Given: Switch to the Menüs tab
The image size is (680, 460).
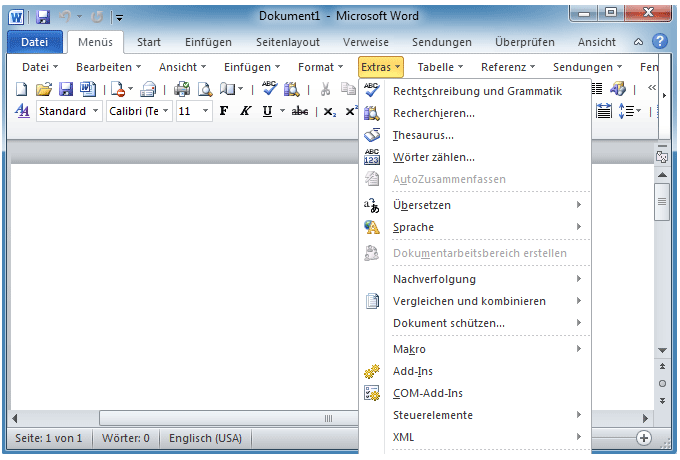Looking at the screenshot, I should [95, 42].
